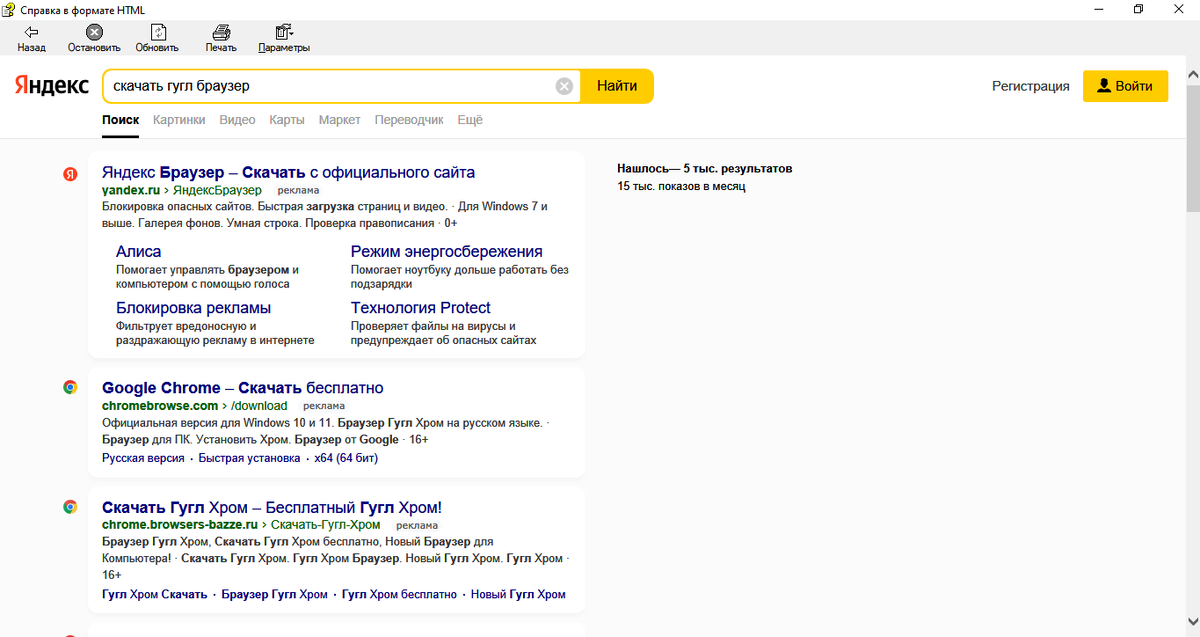Open the Гугл Хром бесплатно sitelink
The image size is (1200, 637).
coord(399,594)
